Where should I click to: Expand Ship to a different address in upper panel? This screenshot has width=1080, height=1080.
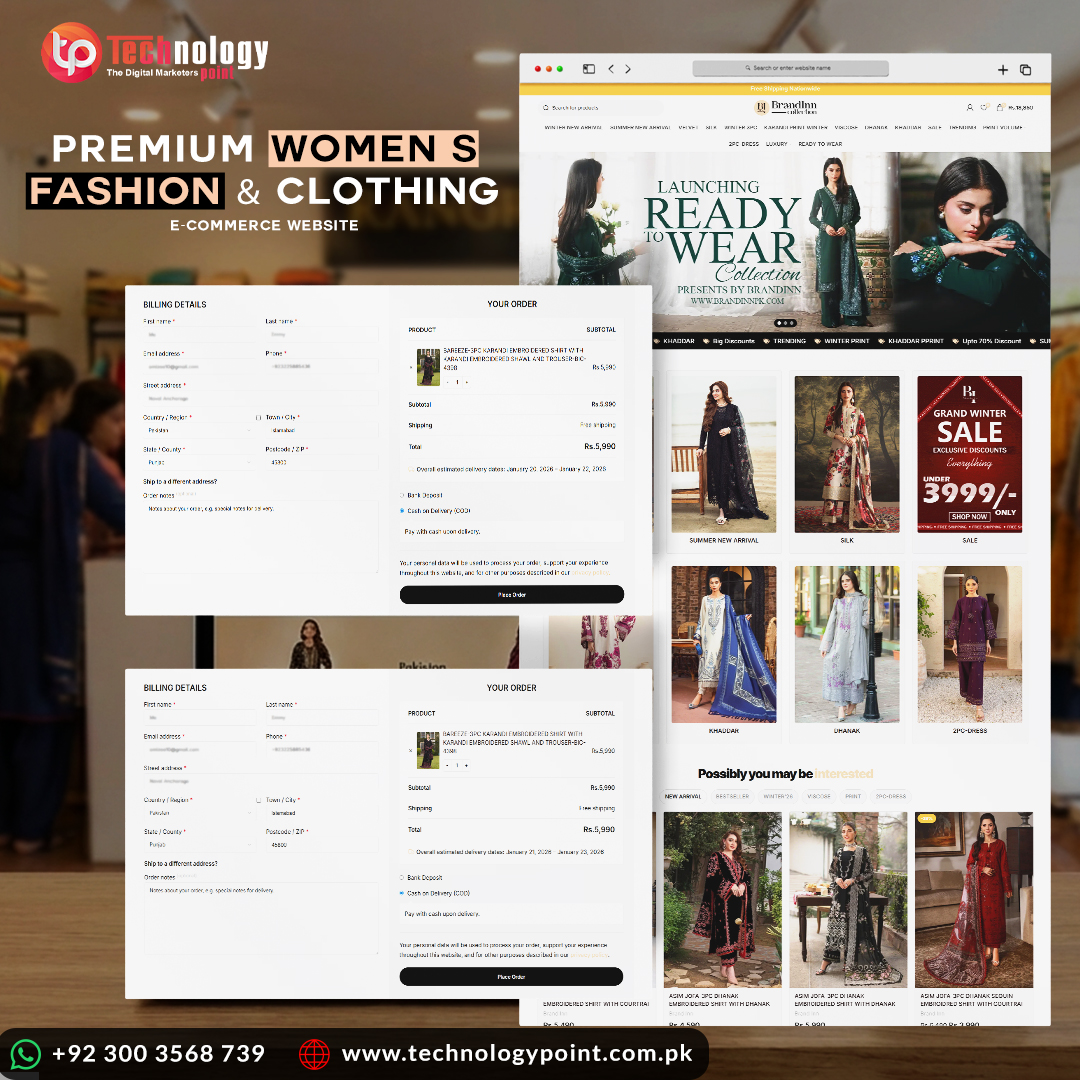180,481
